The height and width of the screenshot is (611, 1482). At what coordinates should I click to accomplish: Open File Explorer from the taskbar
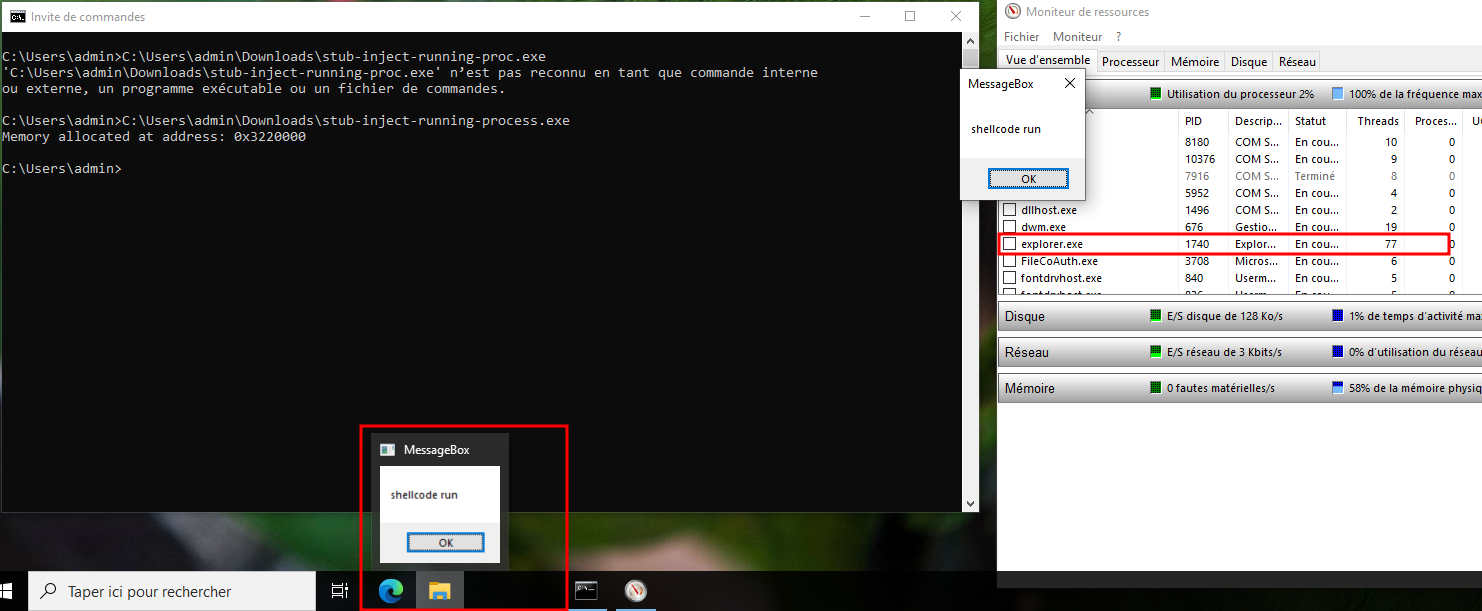coord(439,591)
